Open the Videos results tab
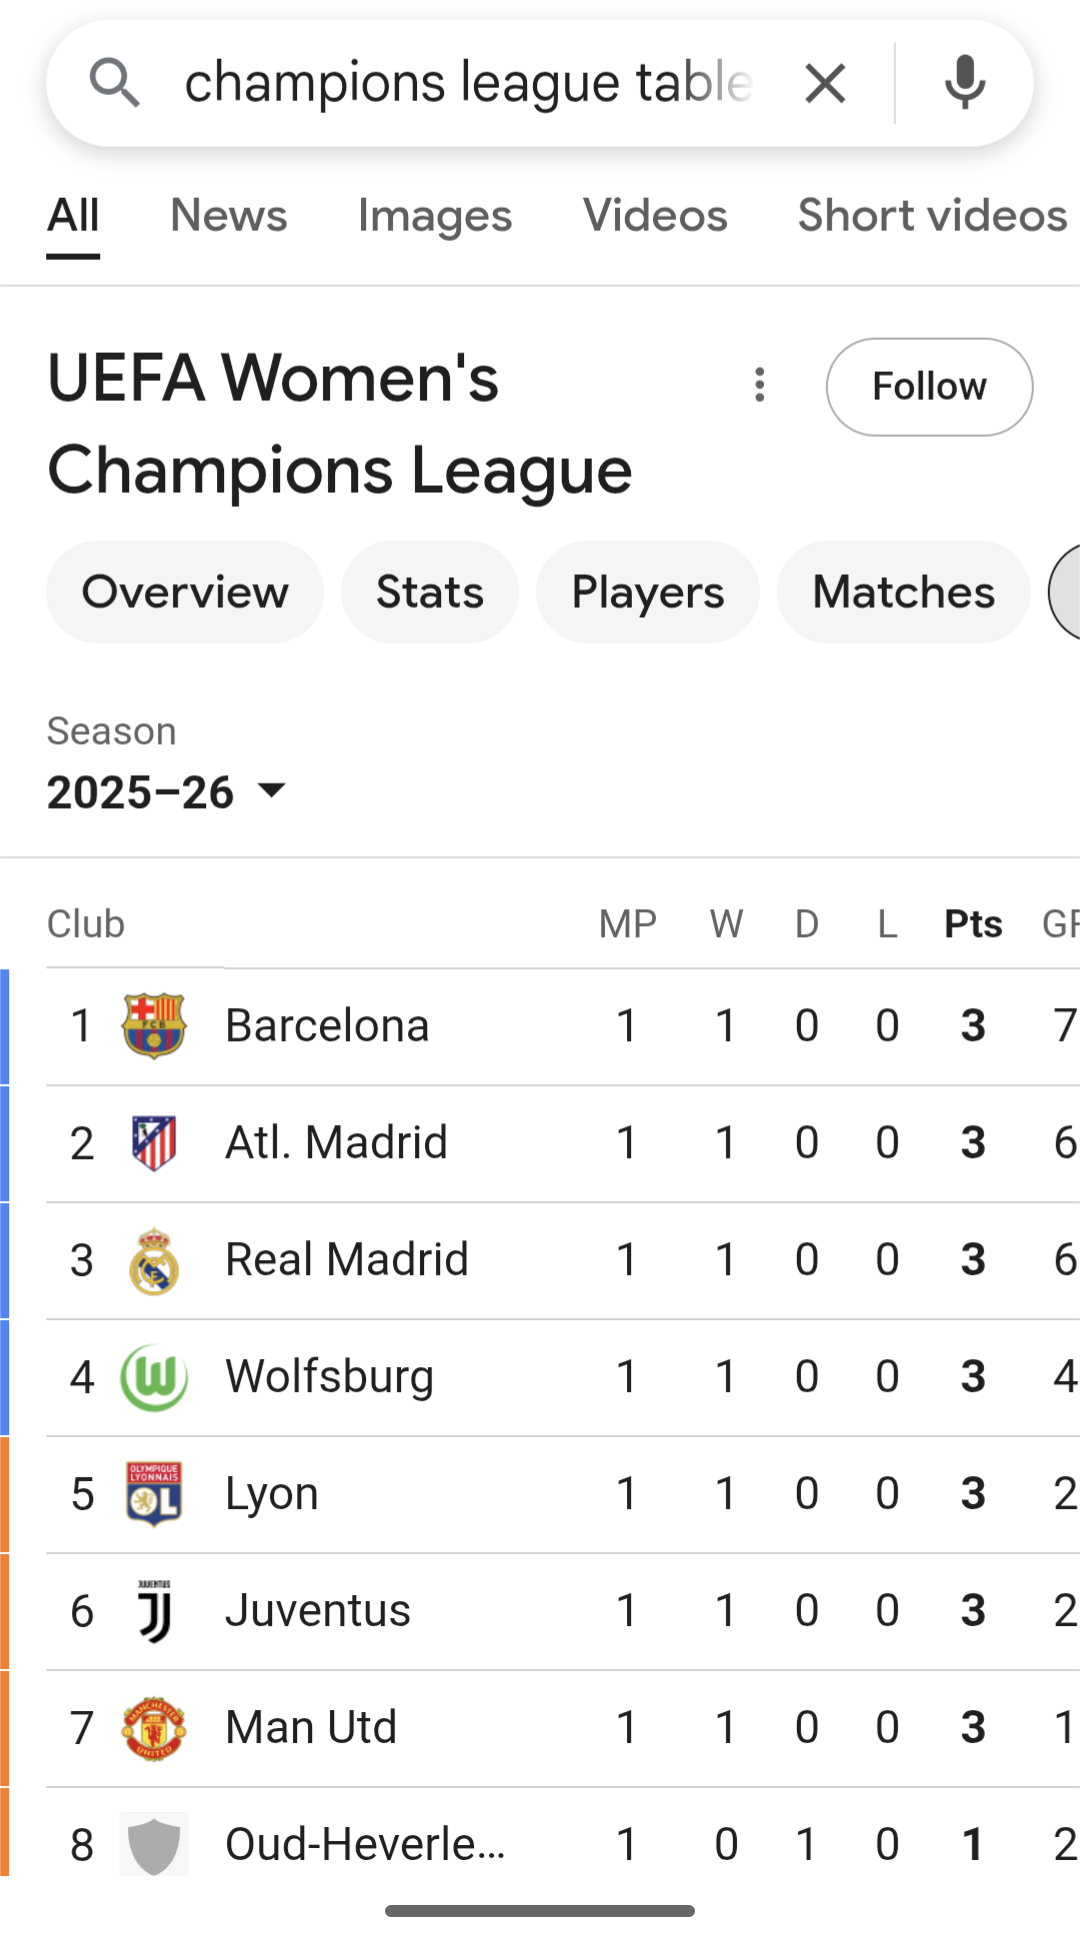 tap(655, 216)
